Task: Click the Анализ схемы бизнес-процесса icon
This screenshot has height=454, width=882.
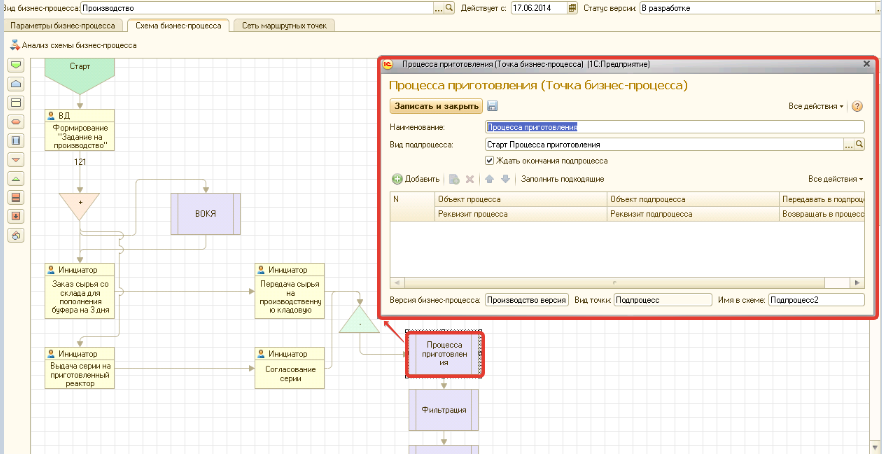Action: point(15,45)
